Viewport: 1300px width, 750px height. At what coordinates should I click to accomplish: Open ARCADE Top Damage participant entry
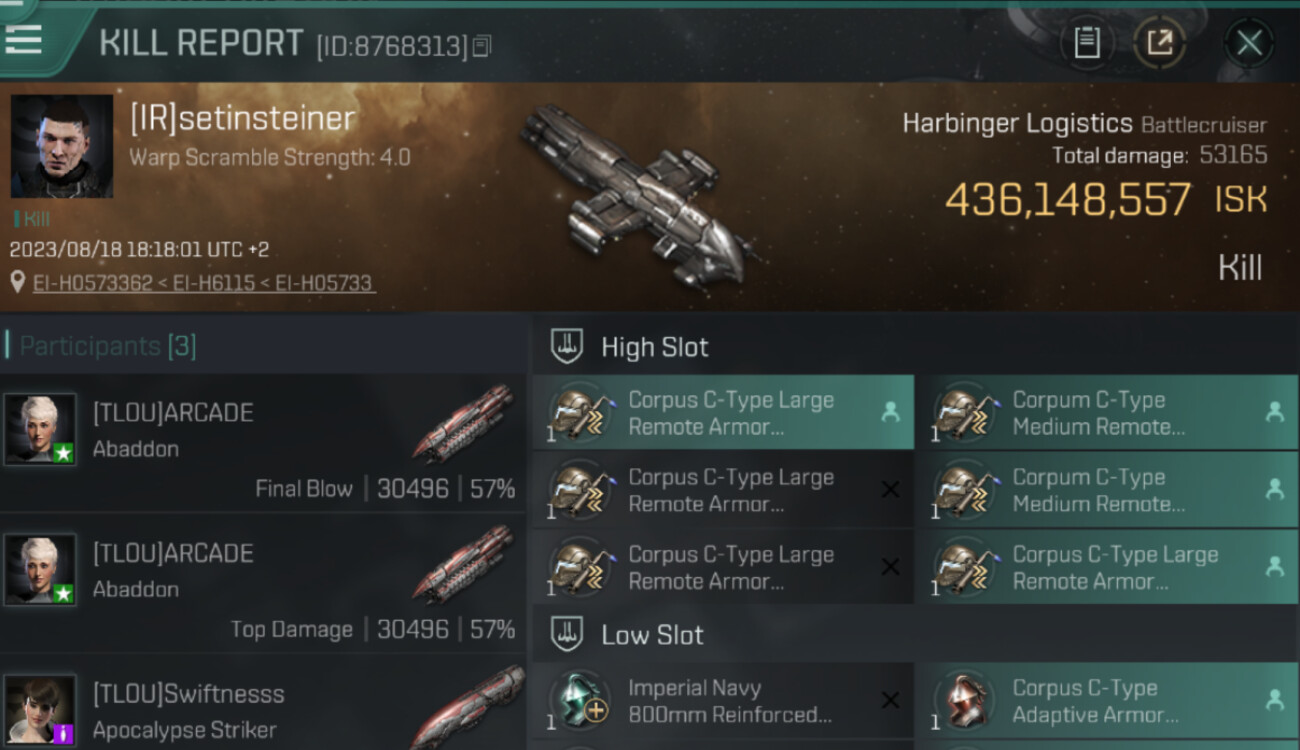click(262, 584)
